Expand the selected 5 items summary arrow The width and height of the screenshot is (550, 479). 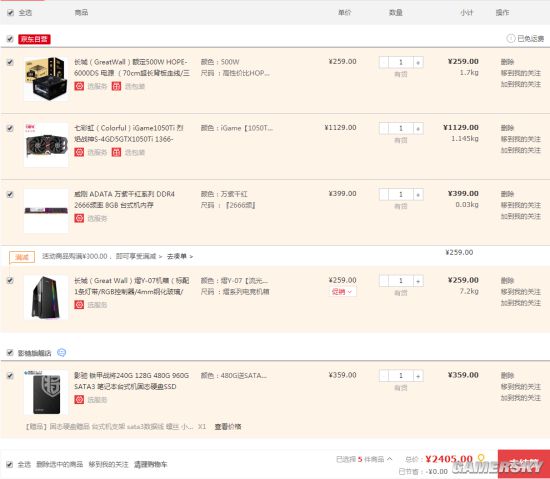tap(389, 459)
